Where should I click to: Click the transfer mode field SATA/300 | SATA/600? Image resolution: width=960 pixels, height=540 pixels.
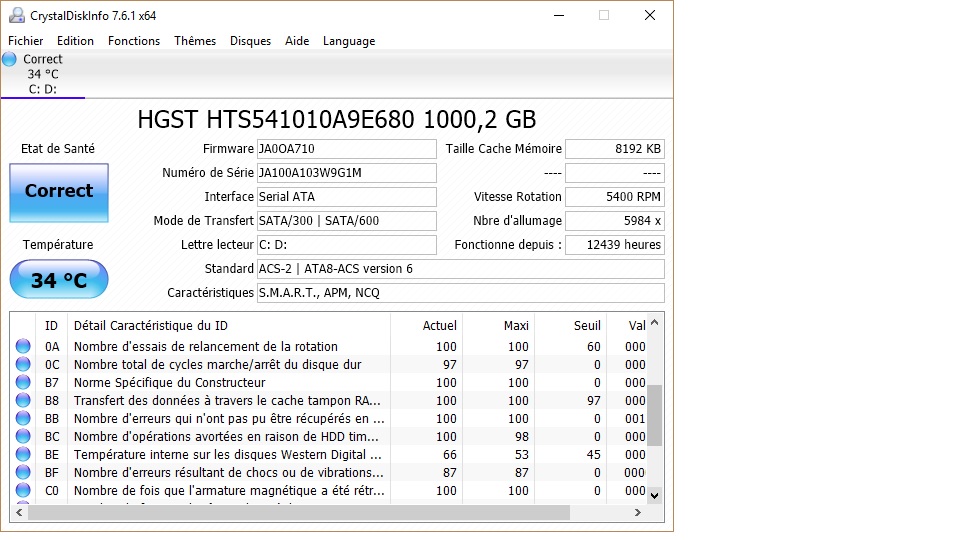[347, 220]
